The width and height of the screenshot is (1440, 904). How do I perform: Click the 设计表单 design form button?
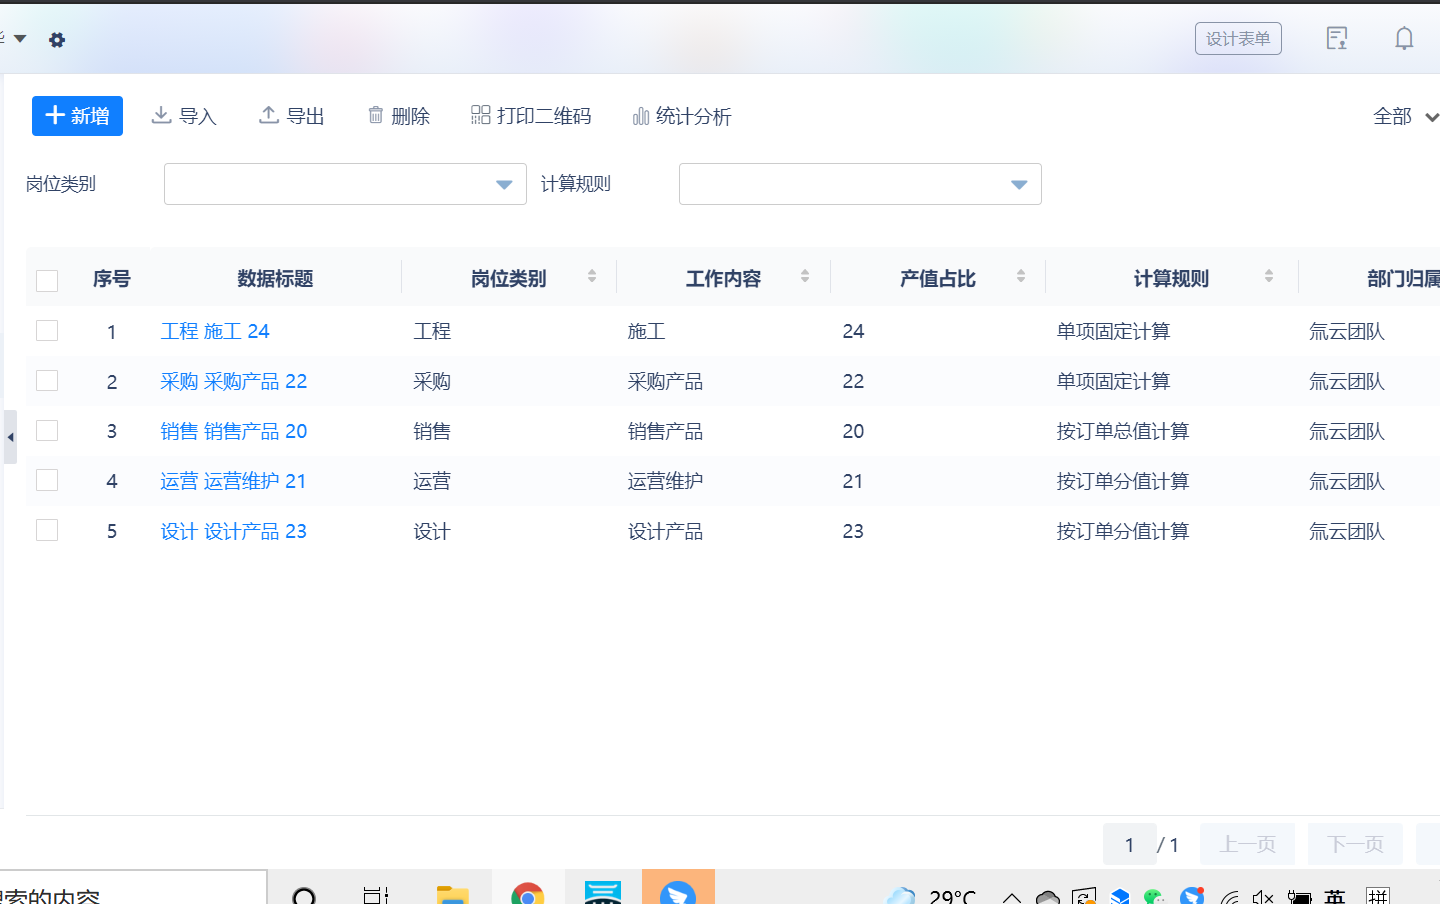[x=1238, y=39]
